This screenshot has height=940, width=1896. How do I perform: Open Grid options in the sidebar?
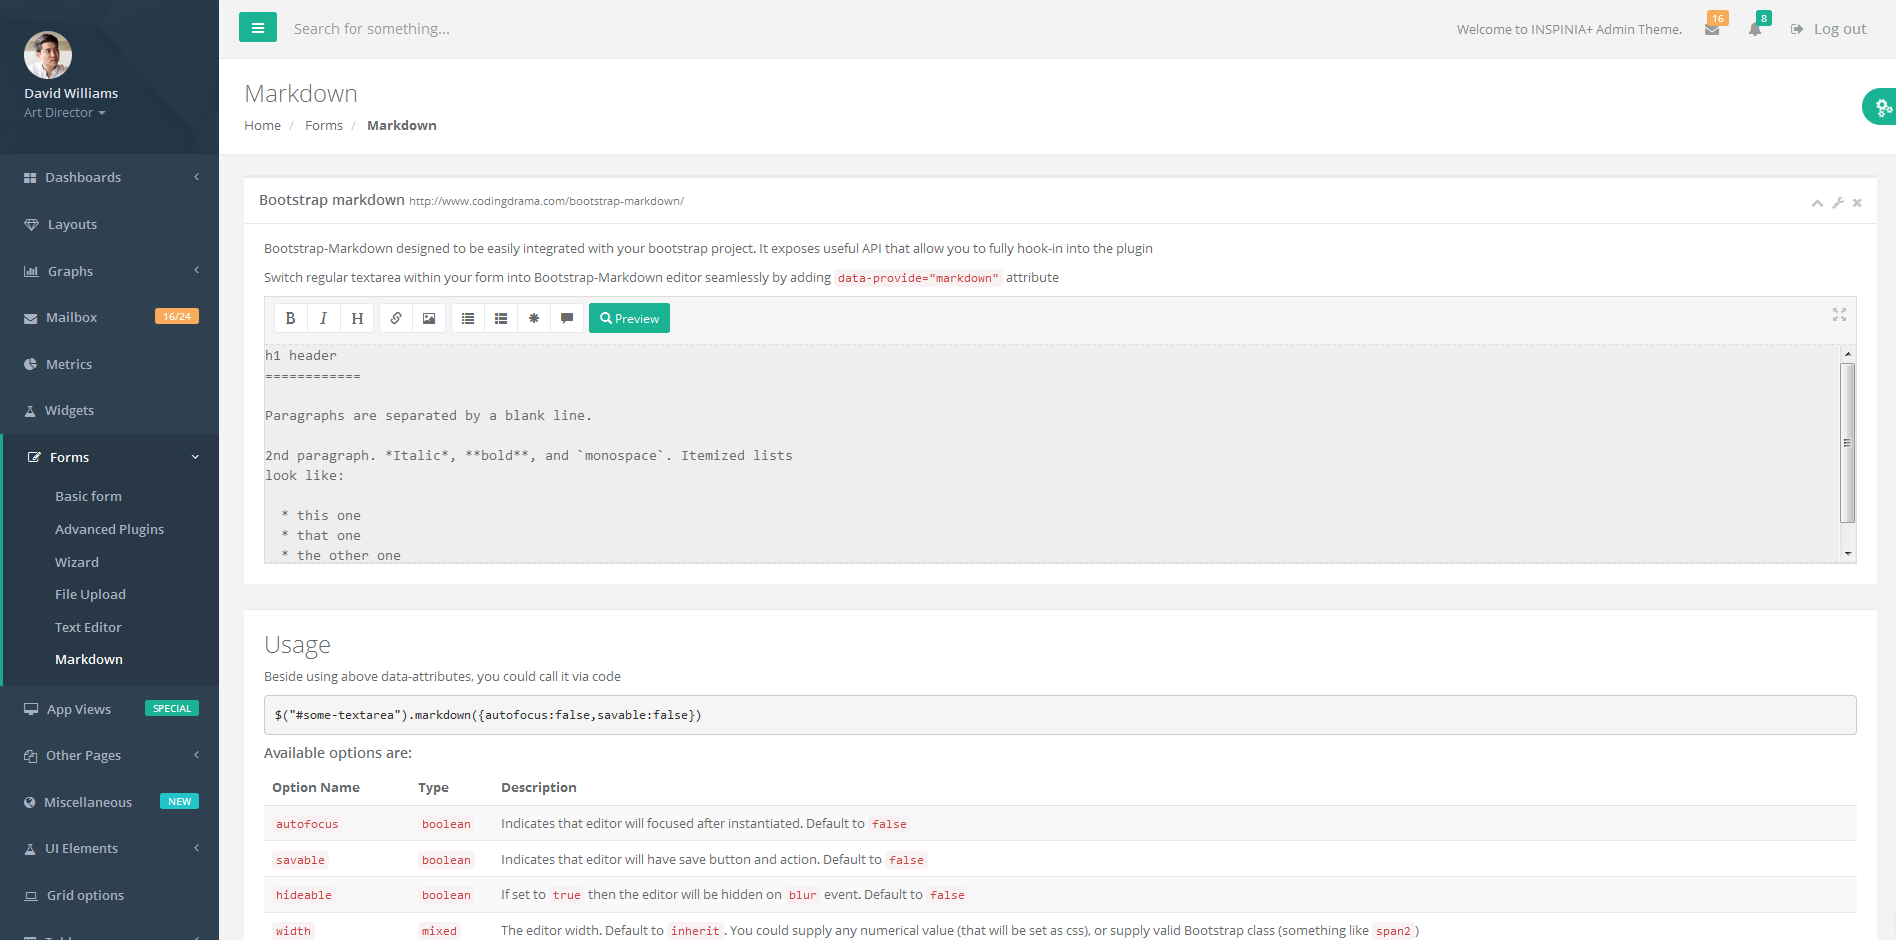pyautogui.click(x=110, y=895)
